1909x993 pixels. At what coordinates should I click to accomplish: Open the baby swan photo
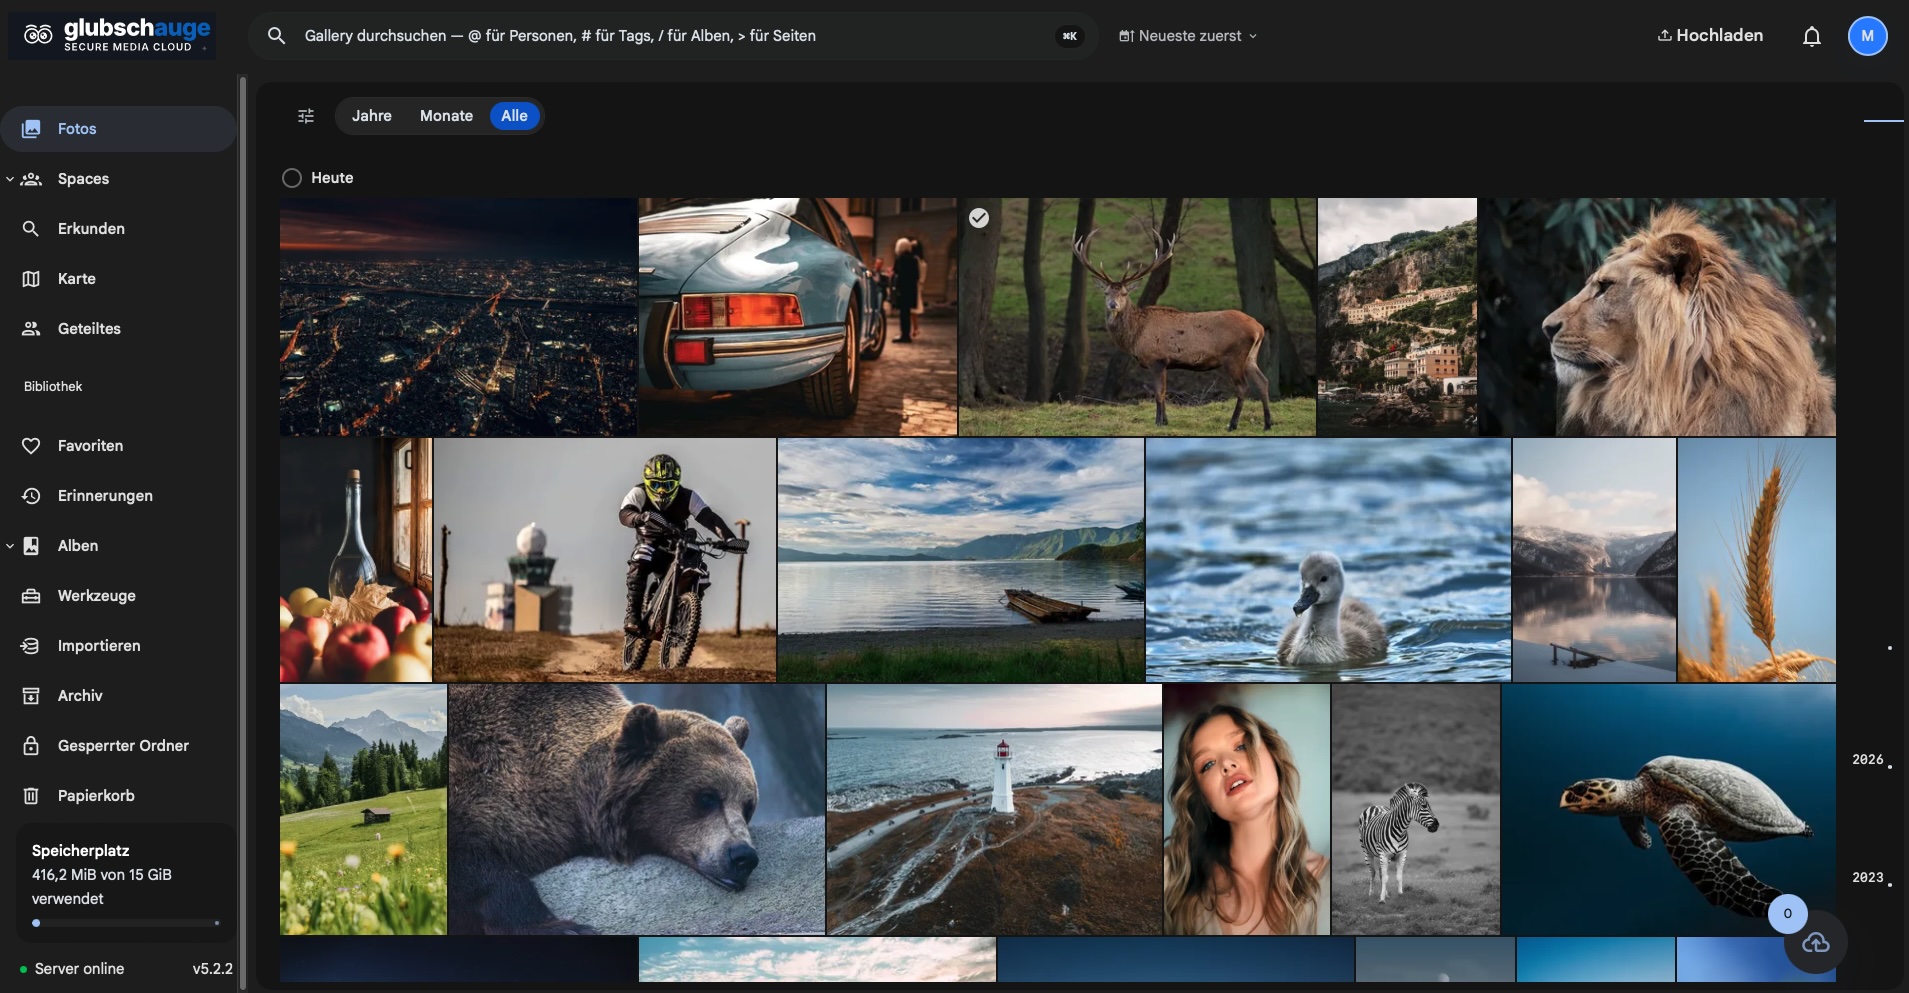click(x=1328, y=560)
